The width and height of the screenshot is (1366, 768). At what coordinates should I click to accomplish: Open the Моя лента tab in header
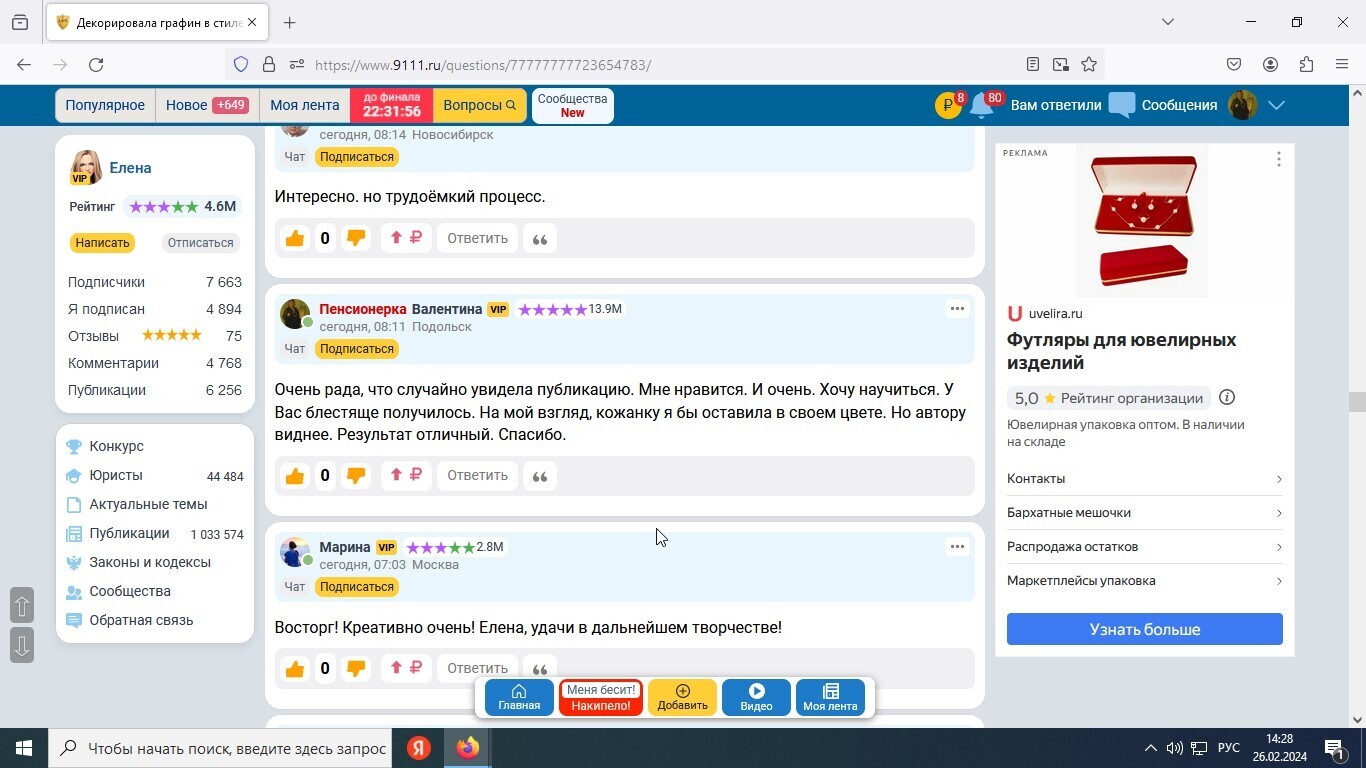304,105
